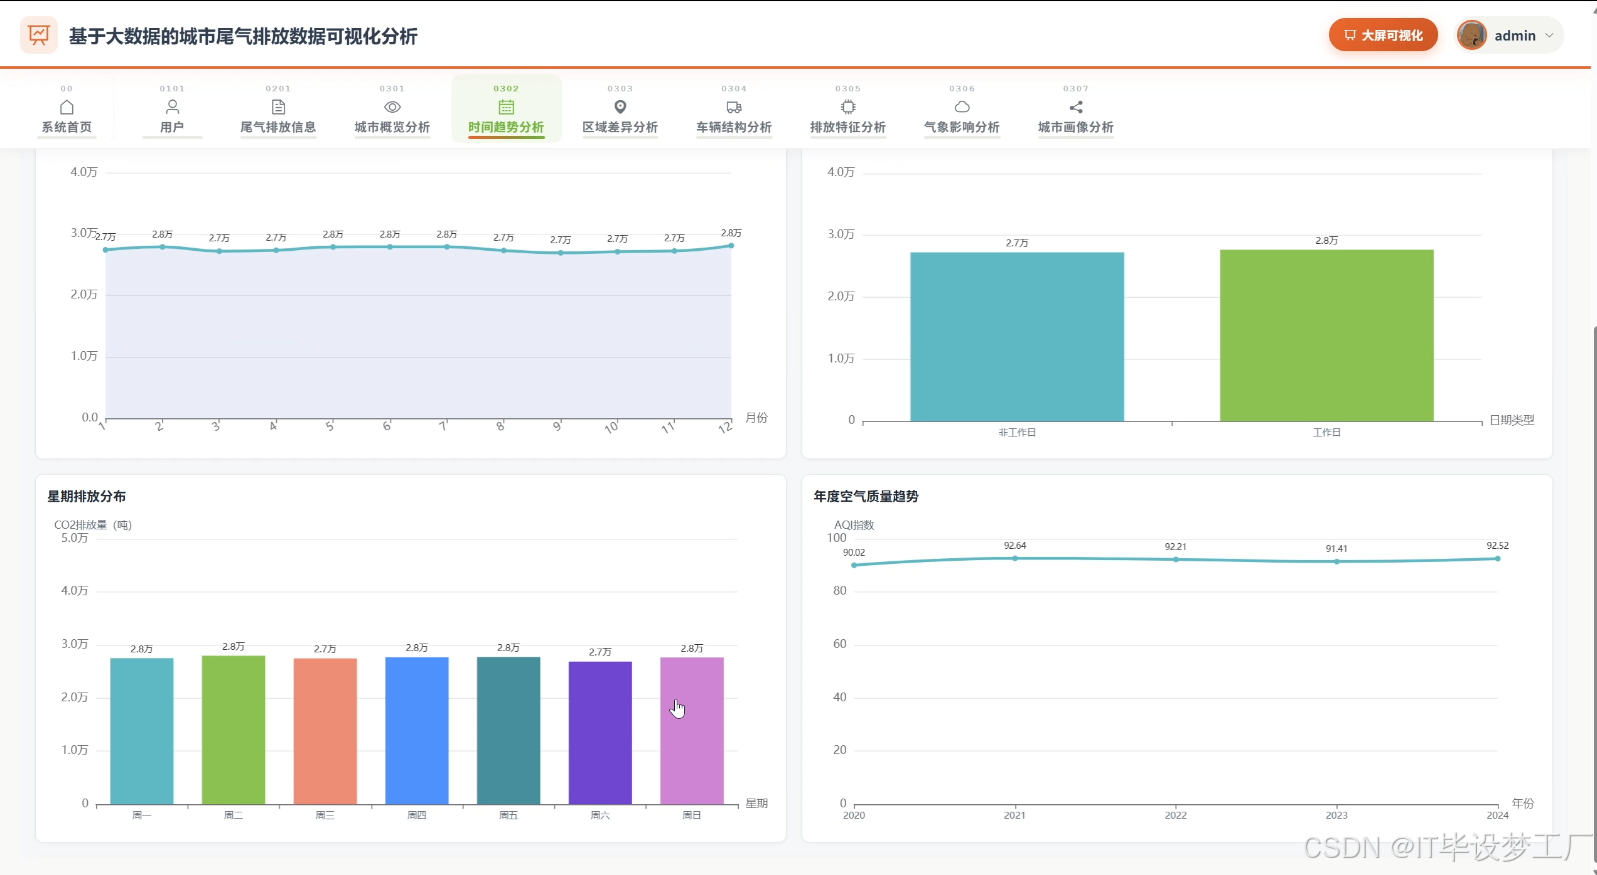Viewport: 1597px width, 875px height.
Task: Click the 2021 data point 92.64
Action: tap(1015, 558)
